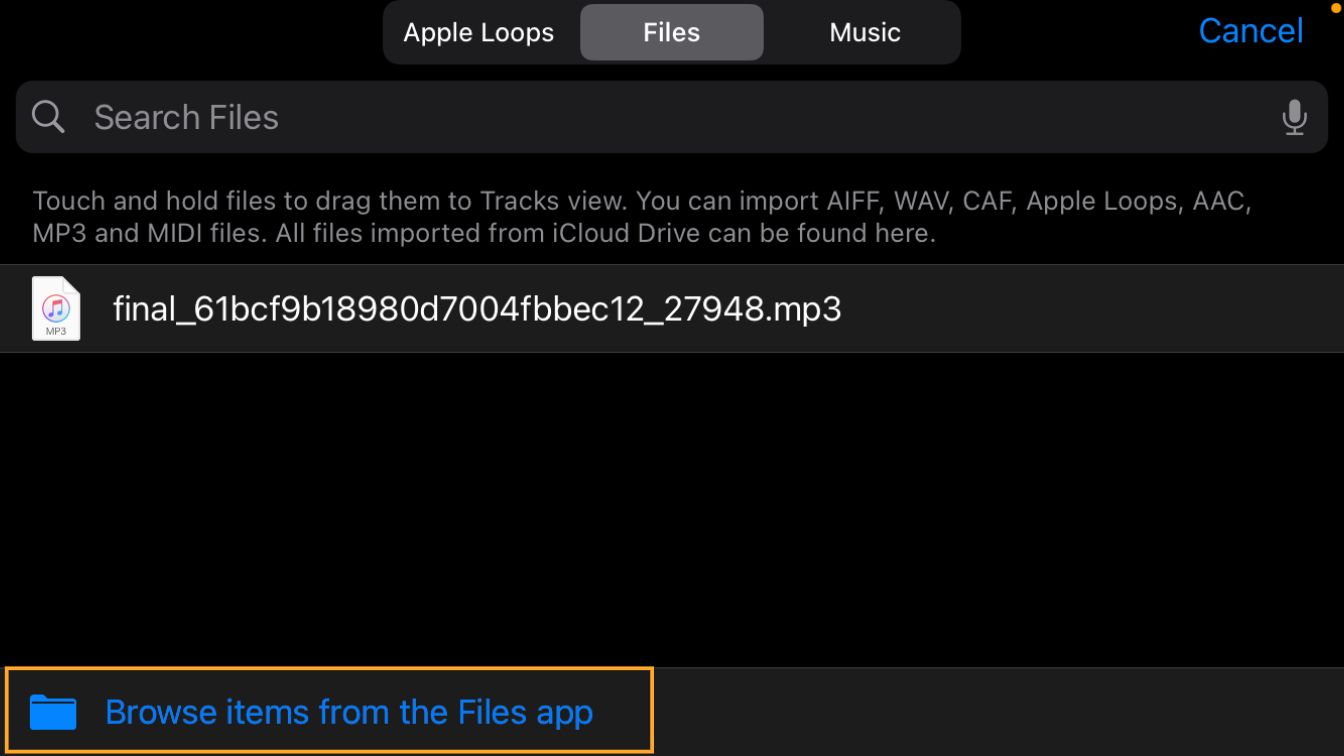Click the import instructions help text
The width and height of the screenshot is (1344, 756).
(x=640, y=217)
